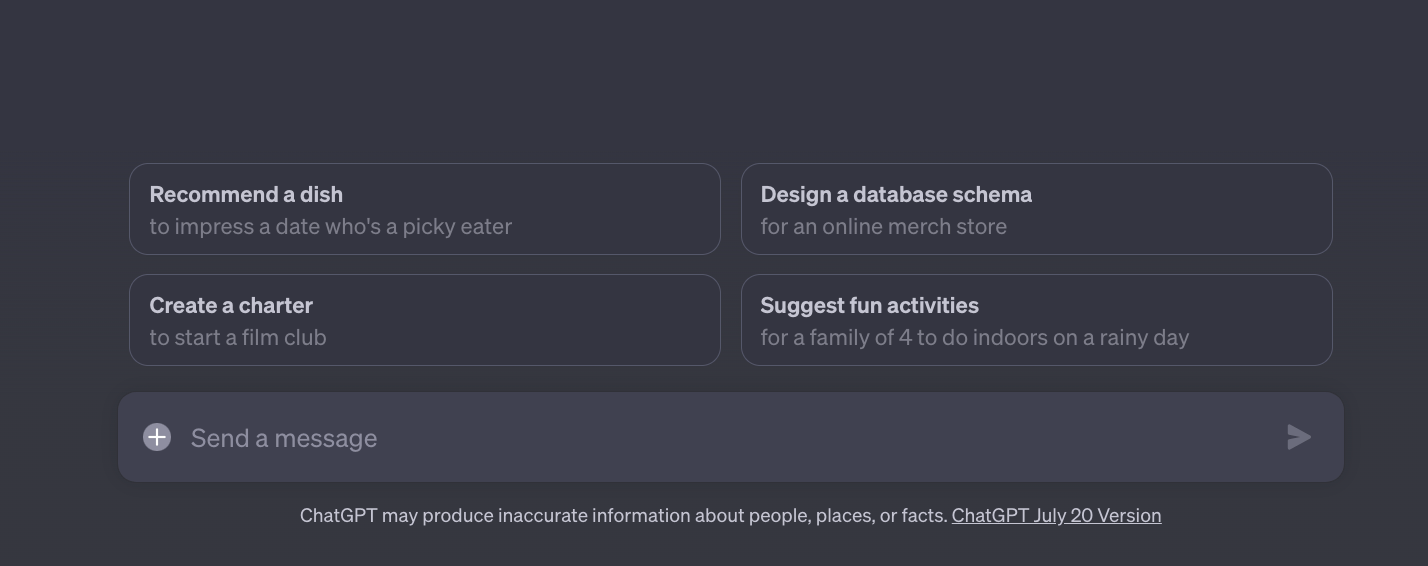Pick the 'Create a charter' prompt card
This screenshot has width=1428, height=566.
click(x=424, y=320)
